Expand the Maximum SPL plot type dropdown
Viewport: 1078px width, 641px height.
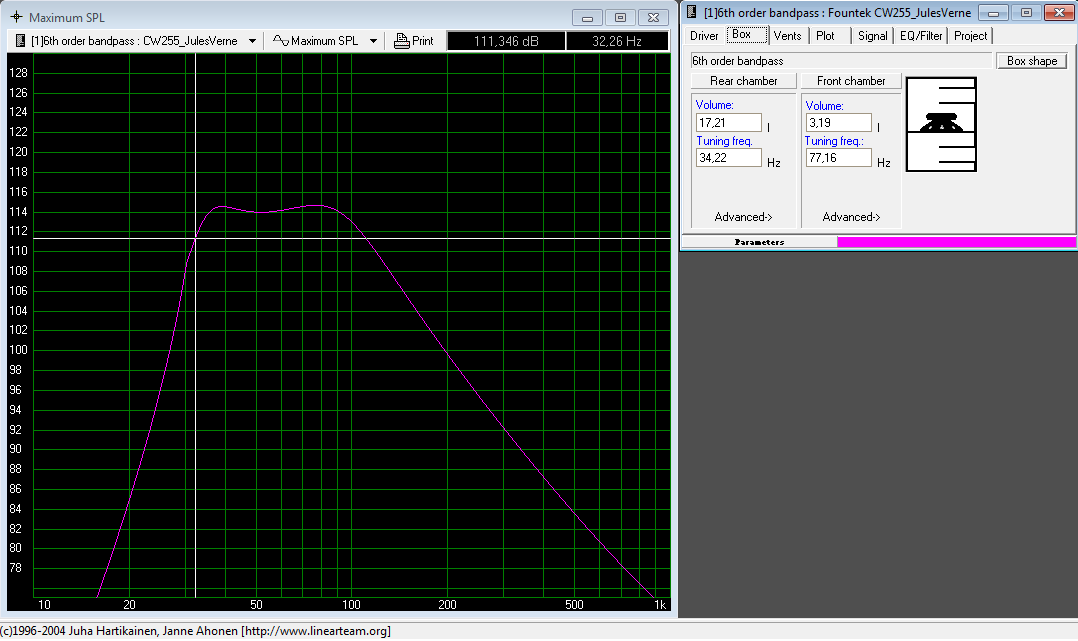[373, 41]
